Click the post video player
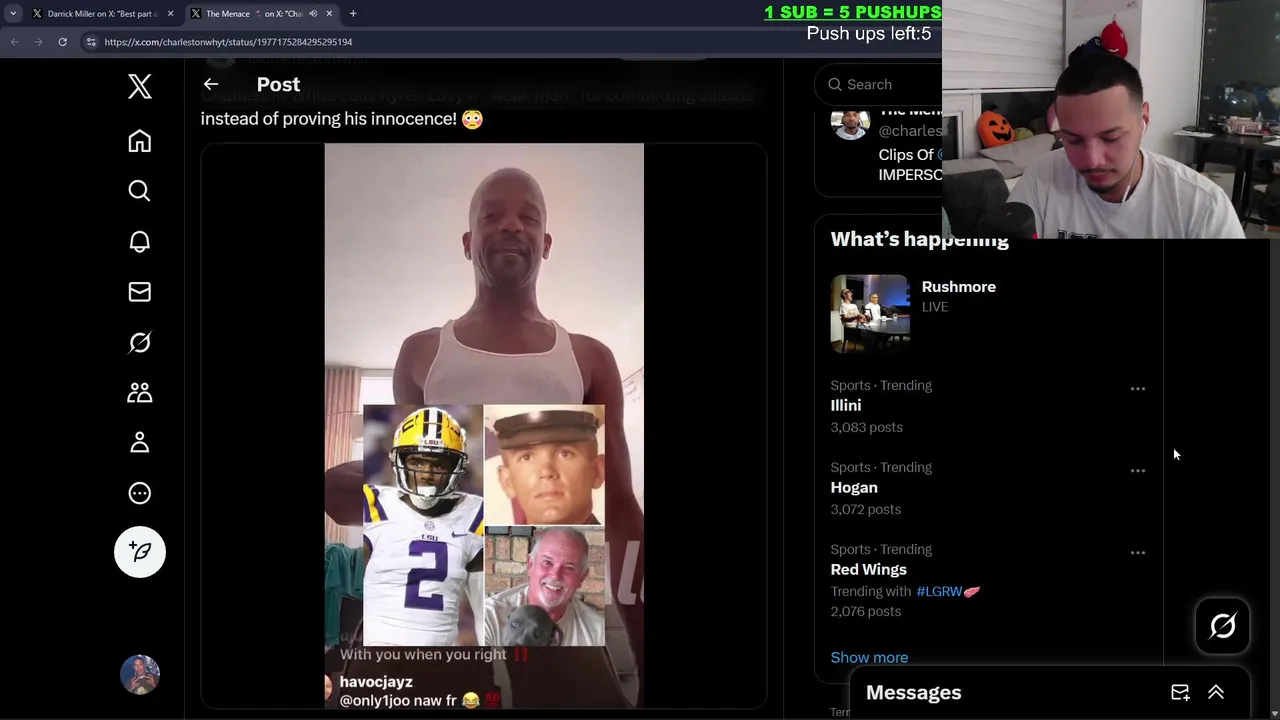The height and width of the screenshot is (720, 1280). point(484,426)
